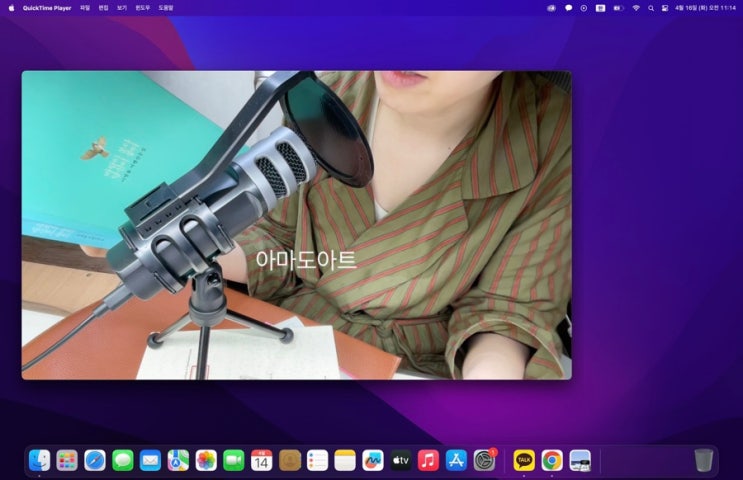Open the speech-bubble status icon in menu bar
Viewport: 743px width, 480px height.
pyautogui.click(x=569, y=8)
